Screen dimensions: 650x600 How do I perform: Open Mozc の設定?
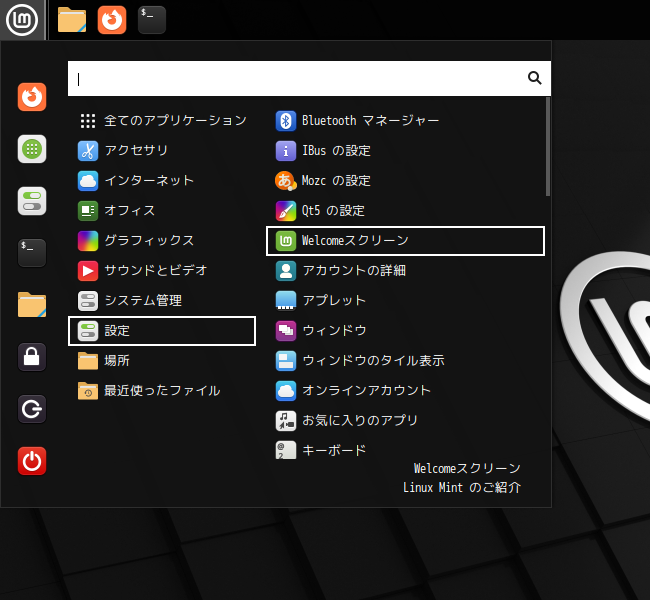405,181
